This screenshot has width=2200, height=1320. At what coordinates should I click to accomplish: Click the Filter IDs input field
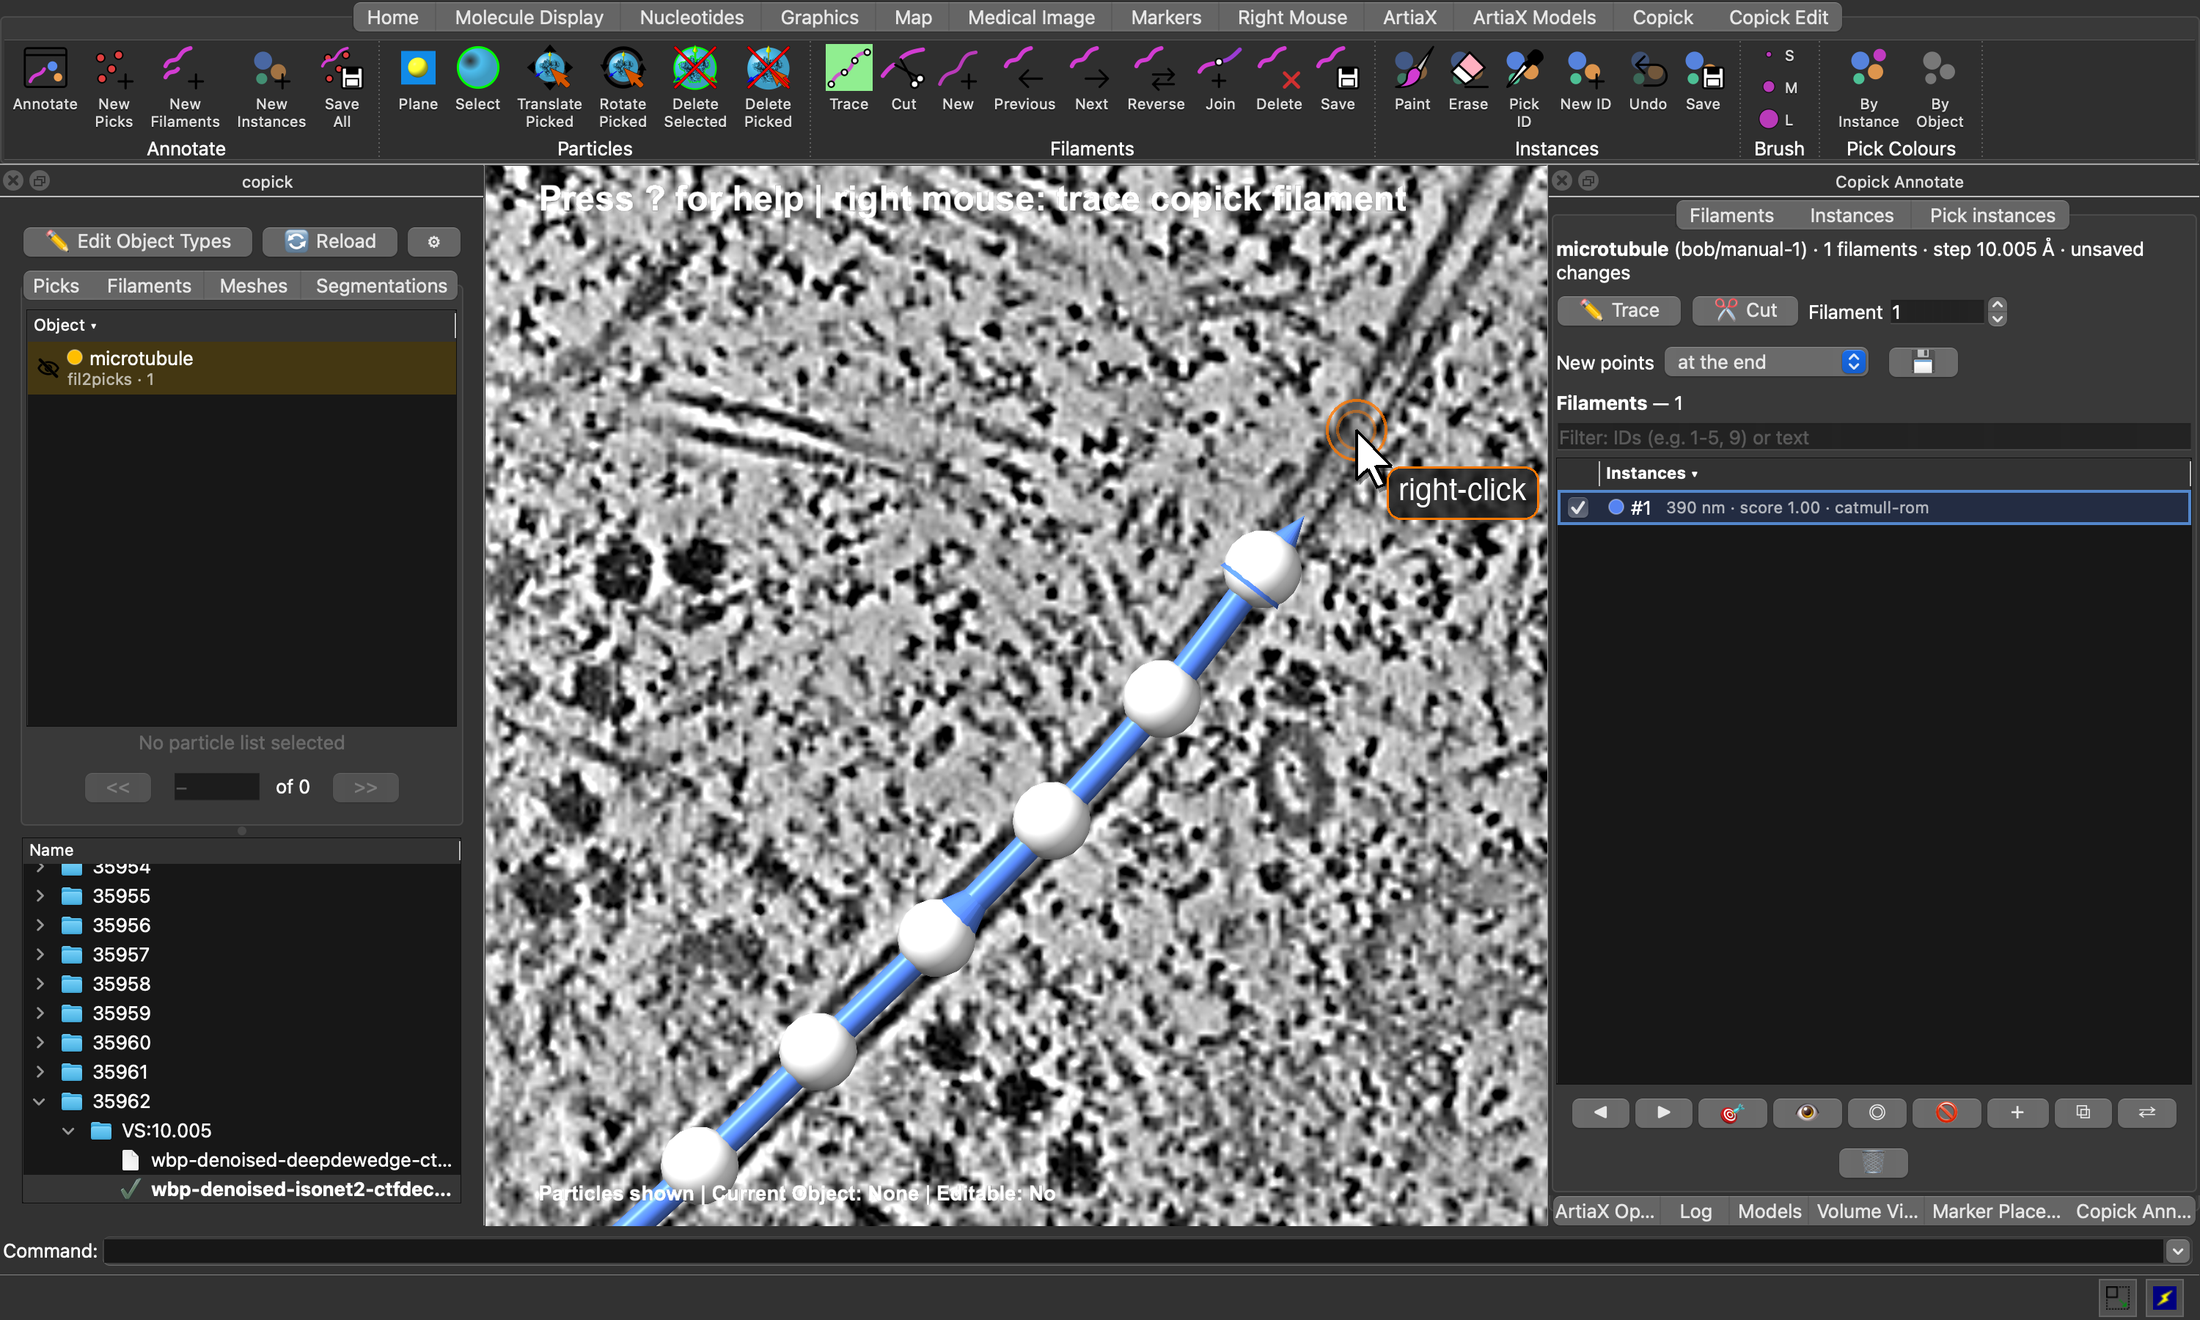point(1873,438)
